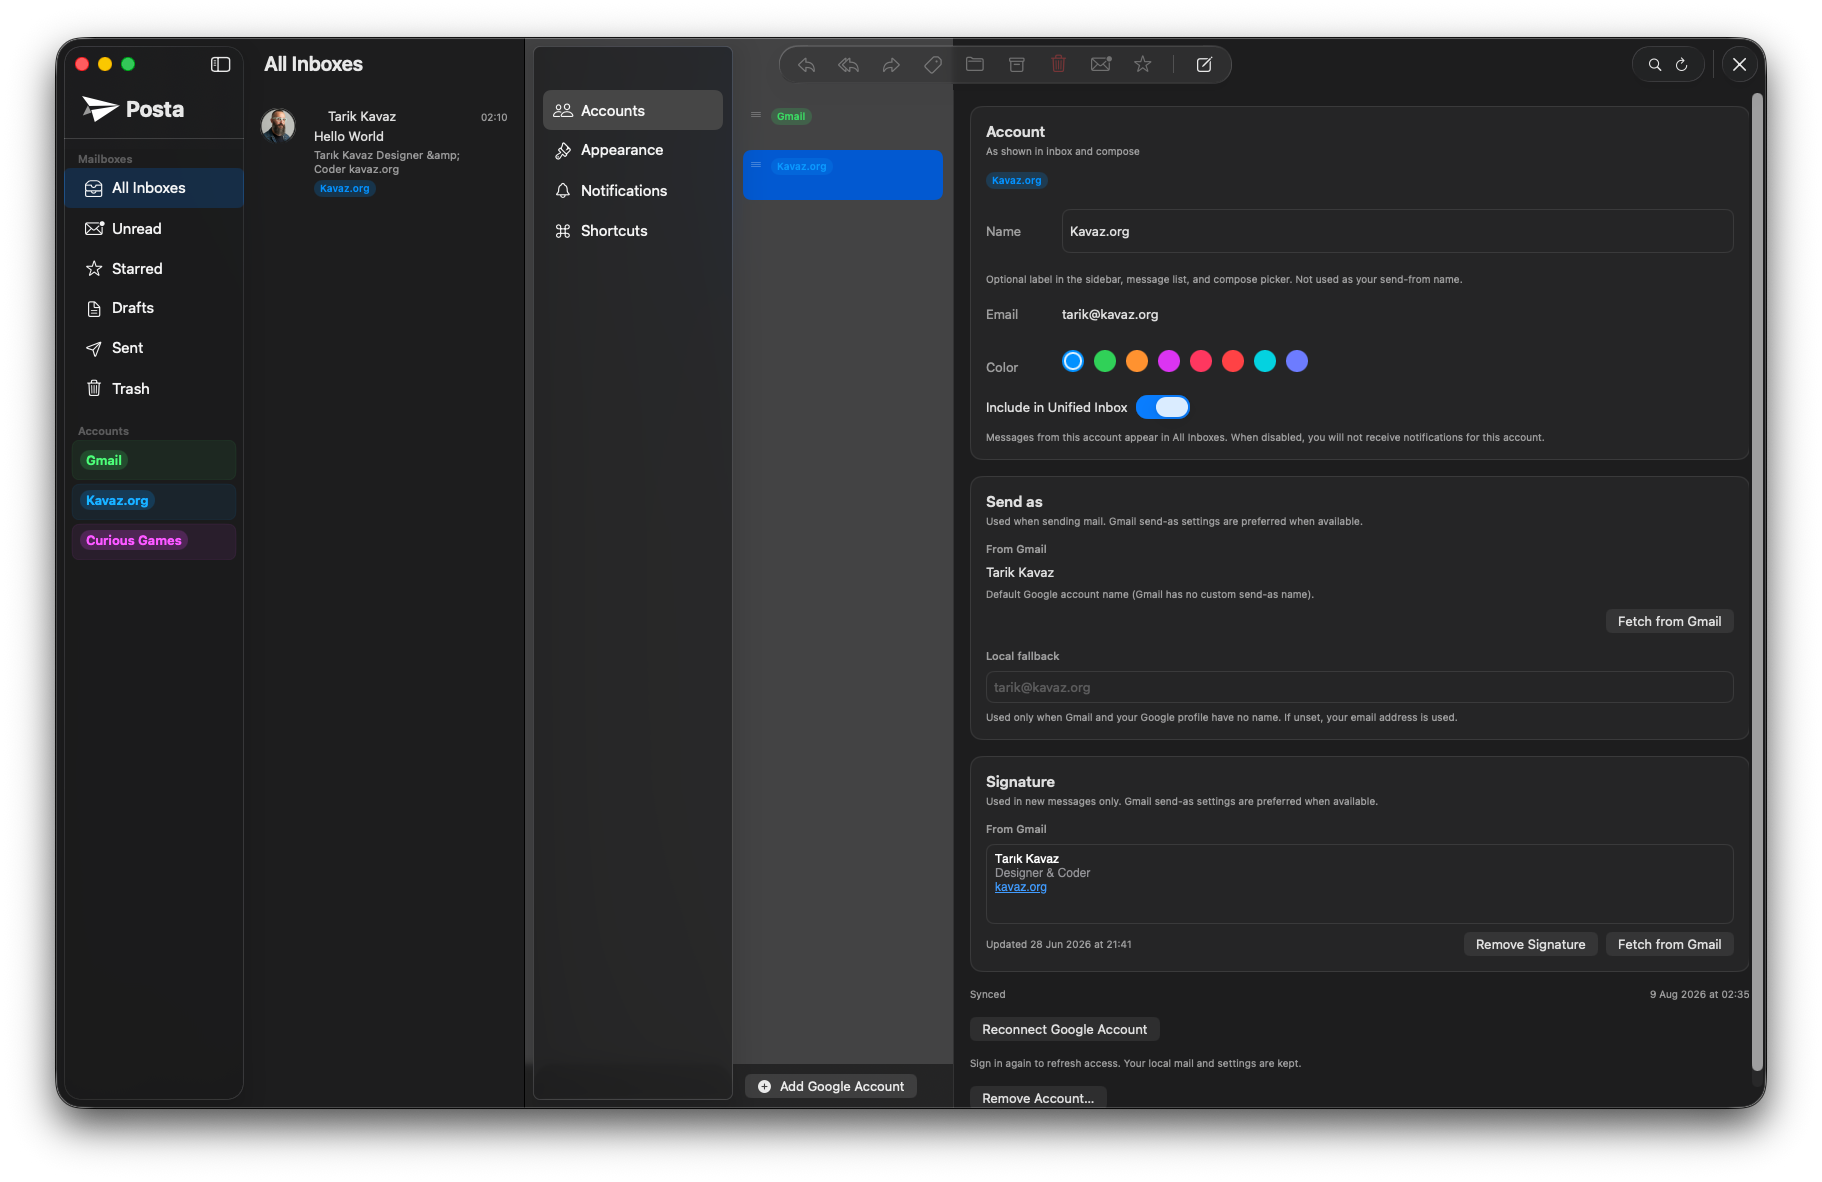Click the tarik@kavaz.org Email value text
Screen dimensions: 1822x1182
tap(1110, 314)
